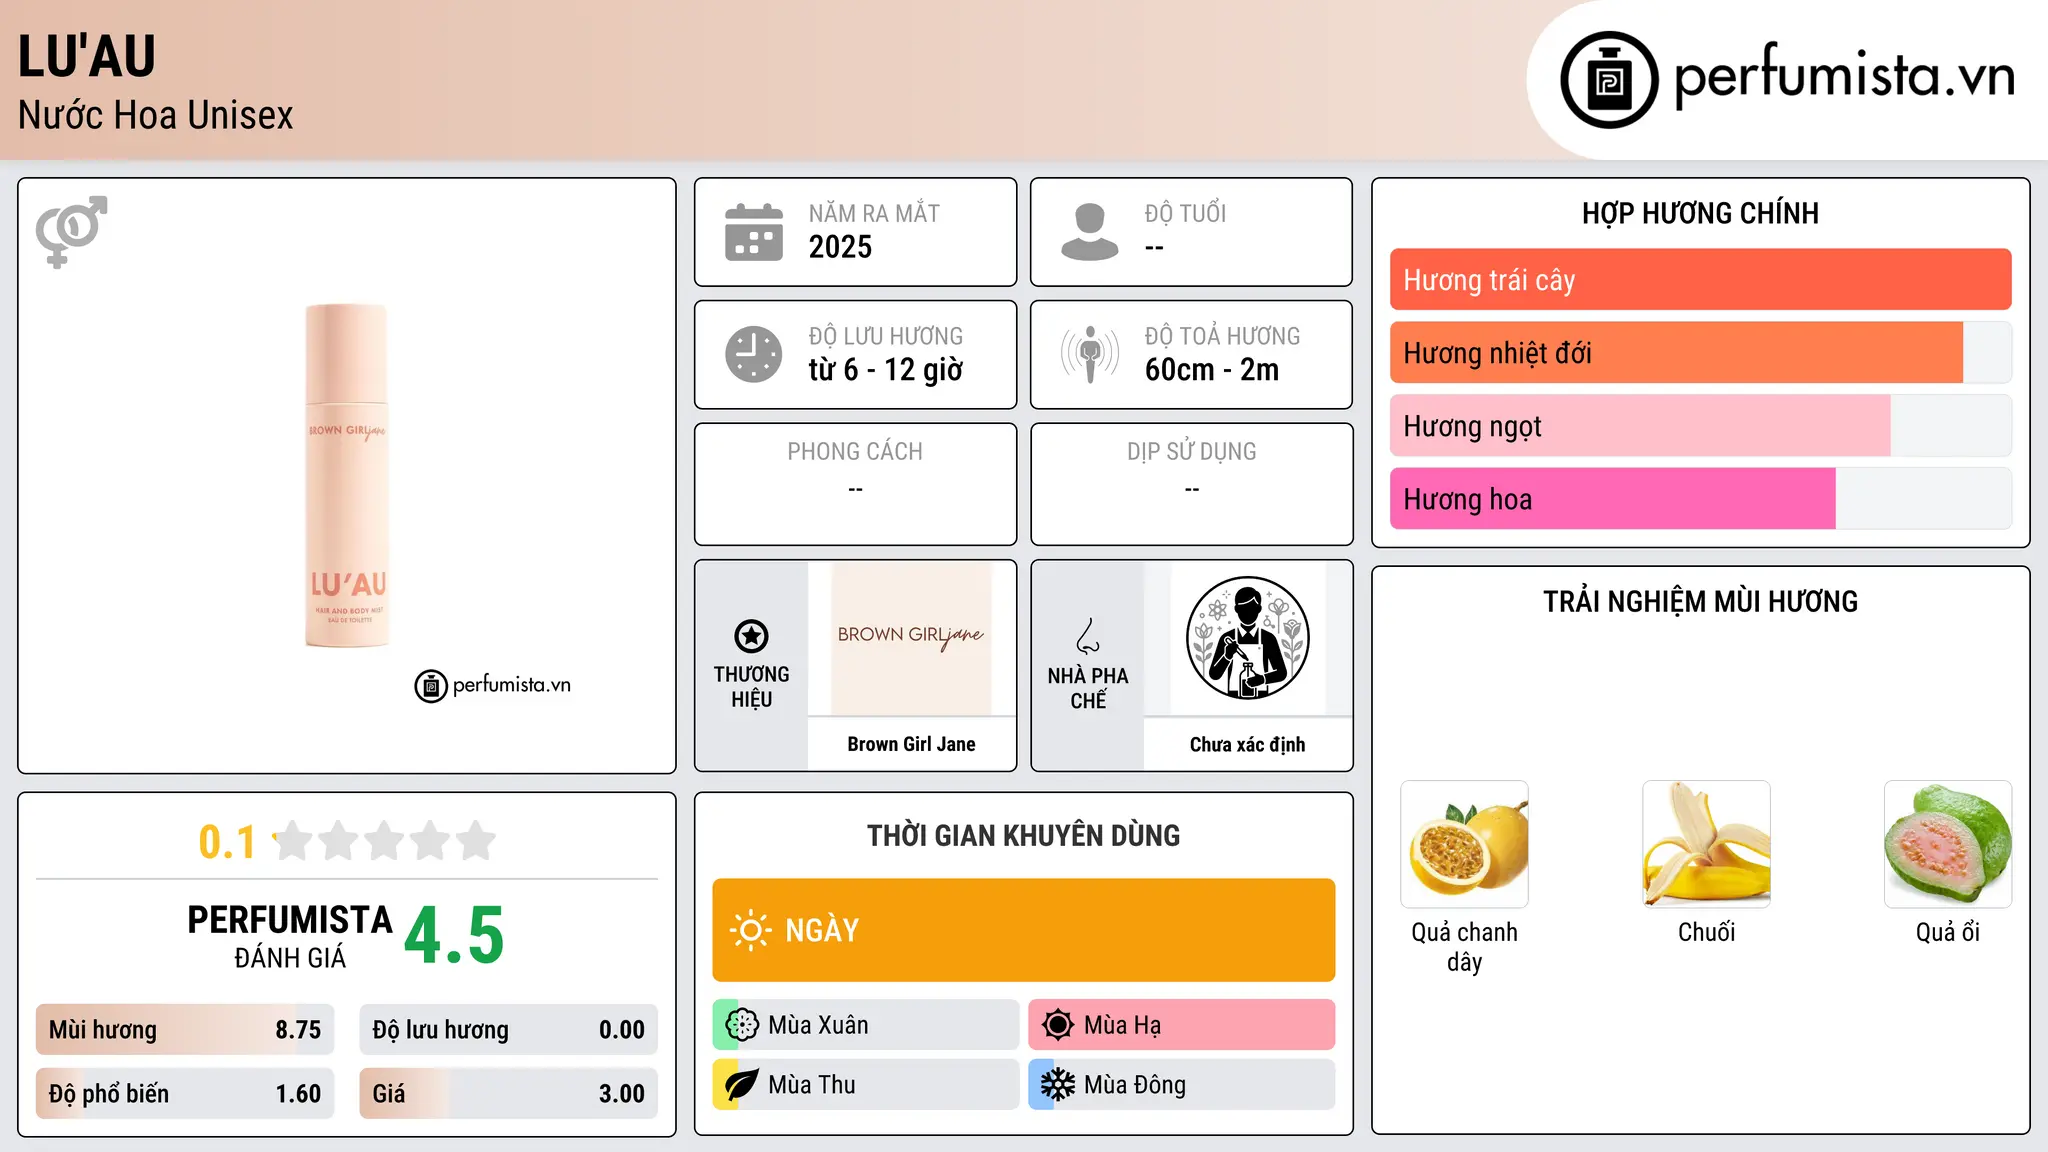Click the Giá 3.00 score bar
The image size is (2048, 1152).
pos(508,1094)
